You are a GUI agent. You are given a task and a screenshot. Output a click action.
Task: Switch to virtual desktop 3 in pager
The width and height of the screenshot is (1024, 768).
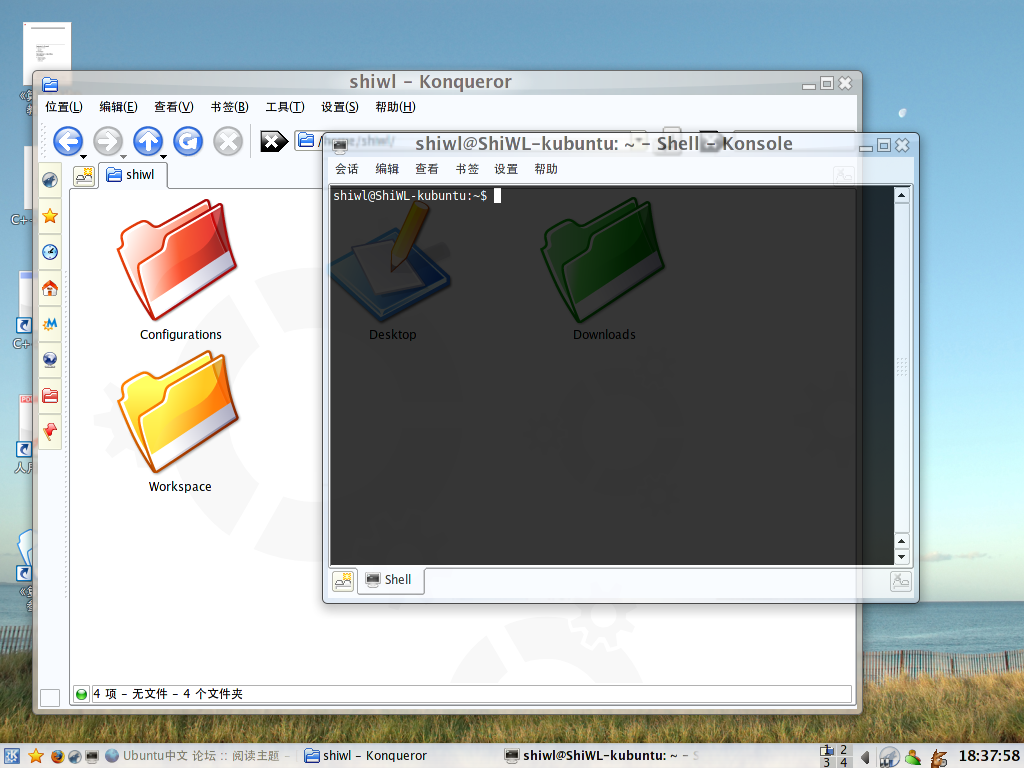coord(827,763)
